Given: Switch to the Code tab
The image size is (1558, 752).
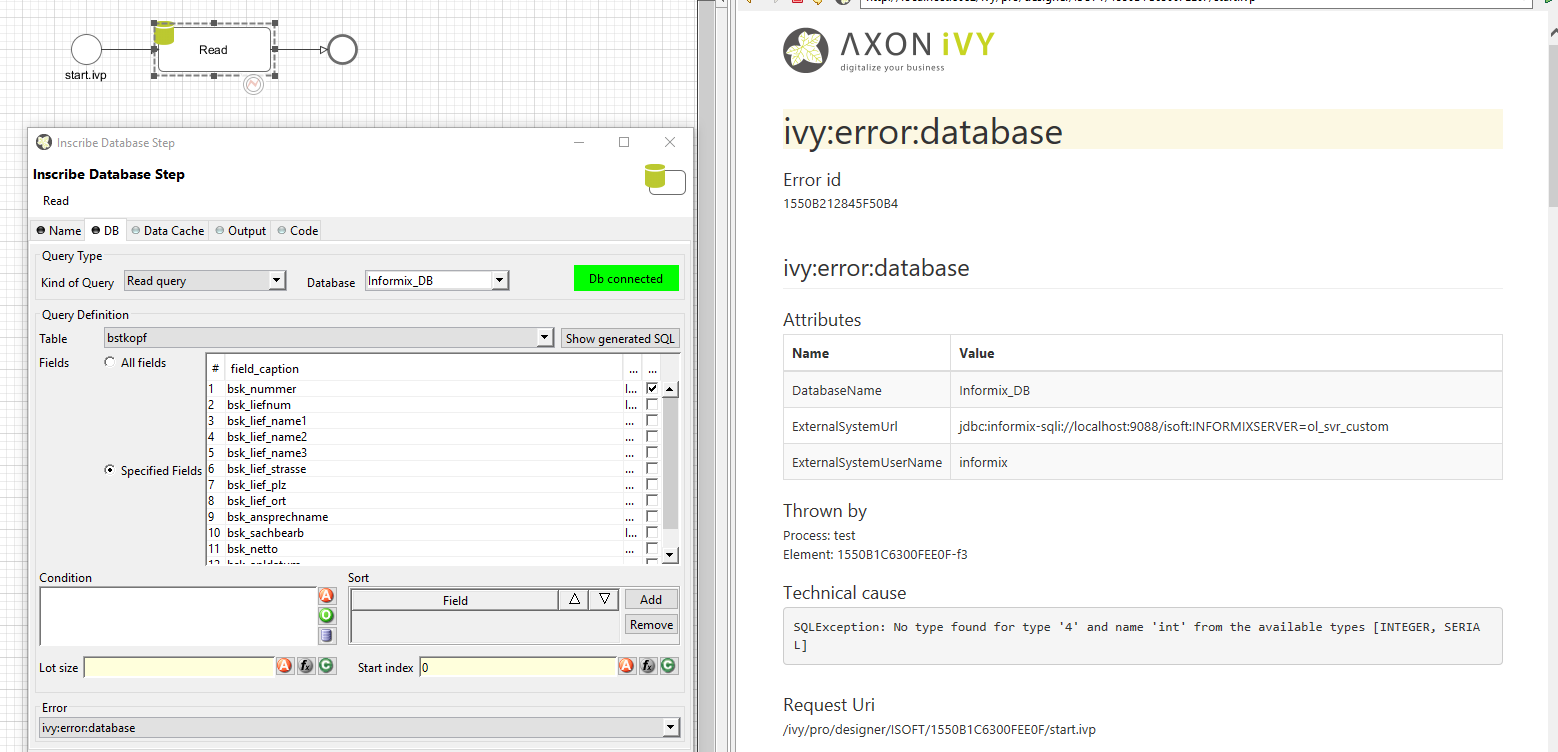Looking at the screenshot, I should (297, 230).
